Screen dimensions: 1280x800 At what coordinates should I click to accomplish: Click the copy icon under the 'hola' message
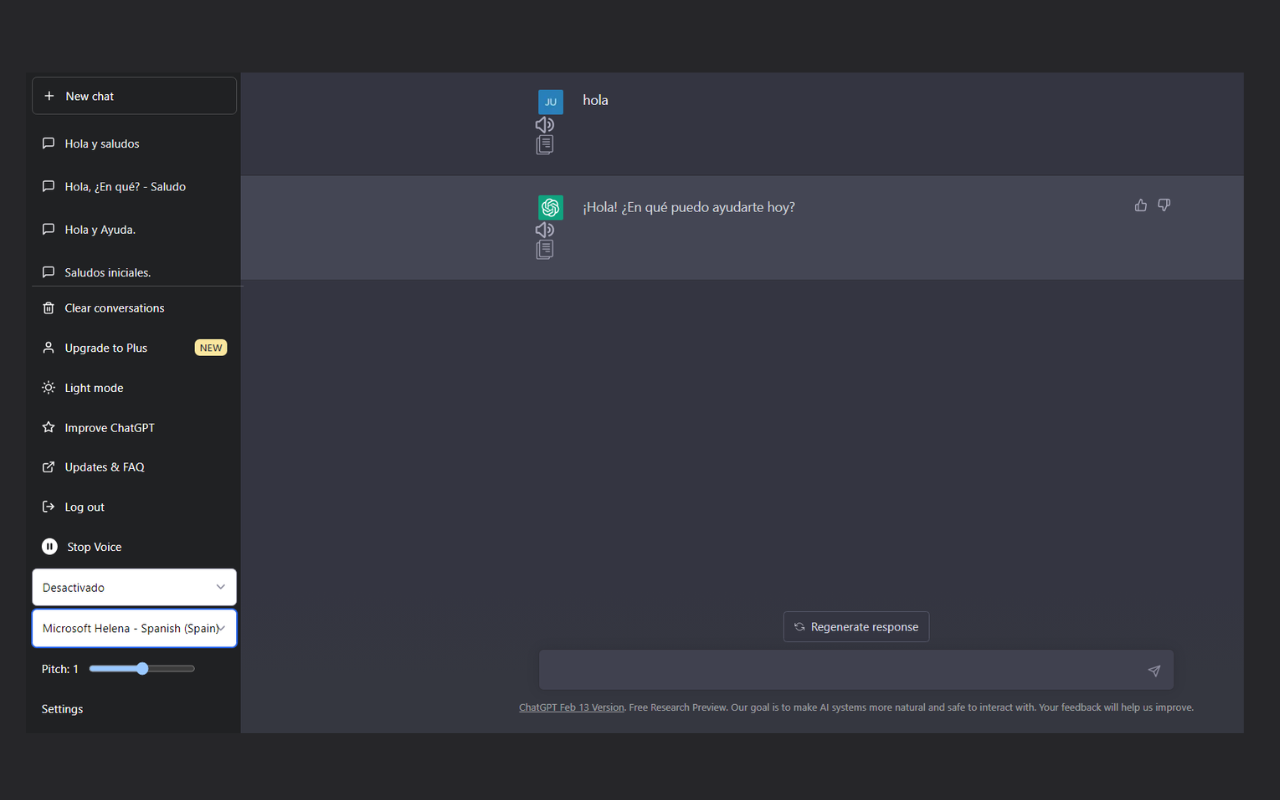click(545, 145)
